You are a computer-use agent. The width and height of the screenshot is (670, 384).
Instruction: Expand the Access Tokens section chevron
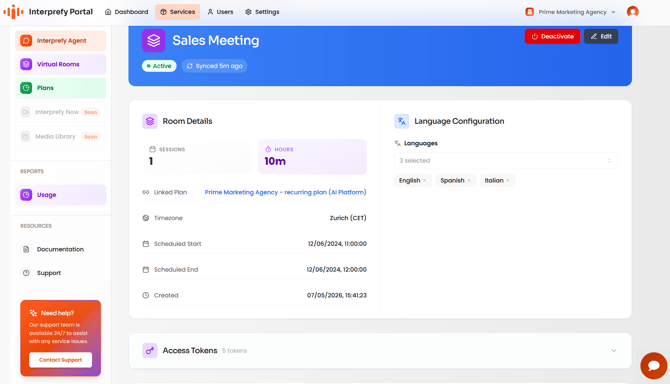tap(614, 351)
